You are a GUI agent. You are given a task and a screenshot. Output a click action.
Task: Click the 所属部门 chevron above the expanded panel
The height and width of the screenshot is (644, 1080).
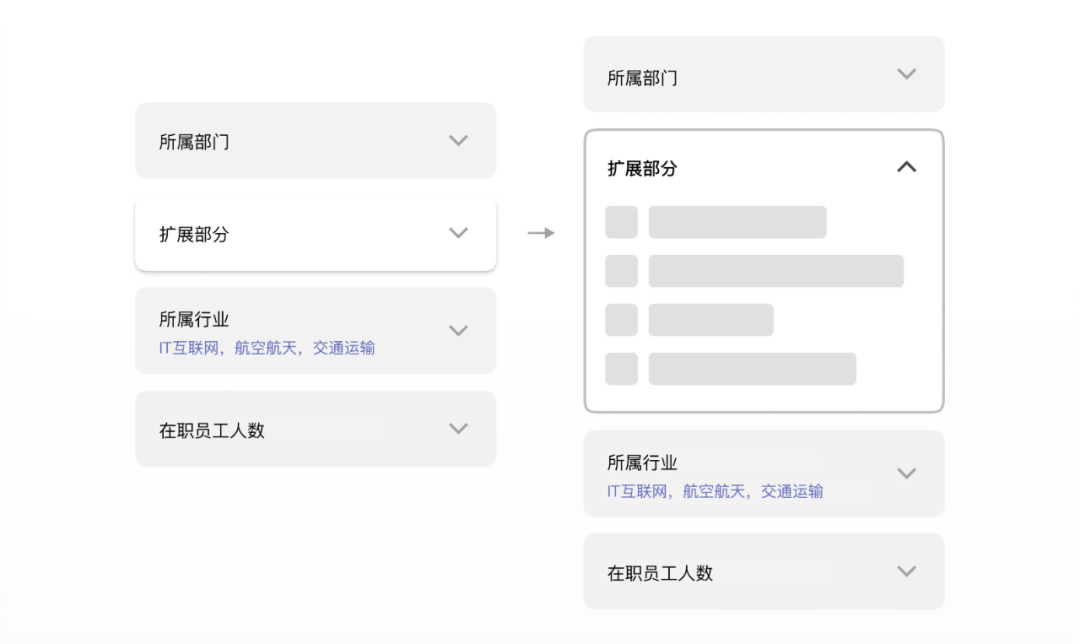tap(906, 74)
